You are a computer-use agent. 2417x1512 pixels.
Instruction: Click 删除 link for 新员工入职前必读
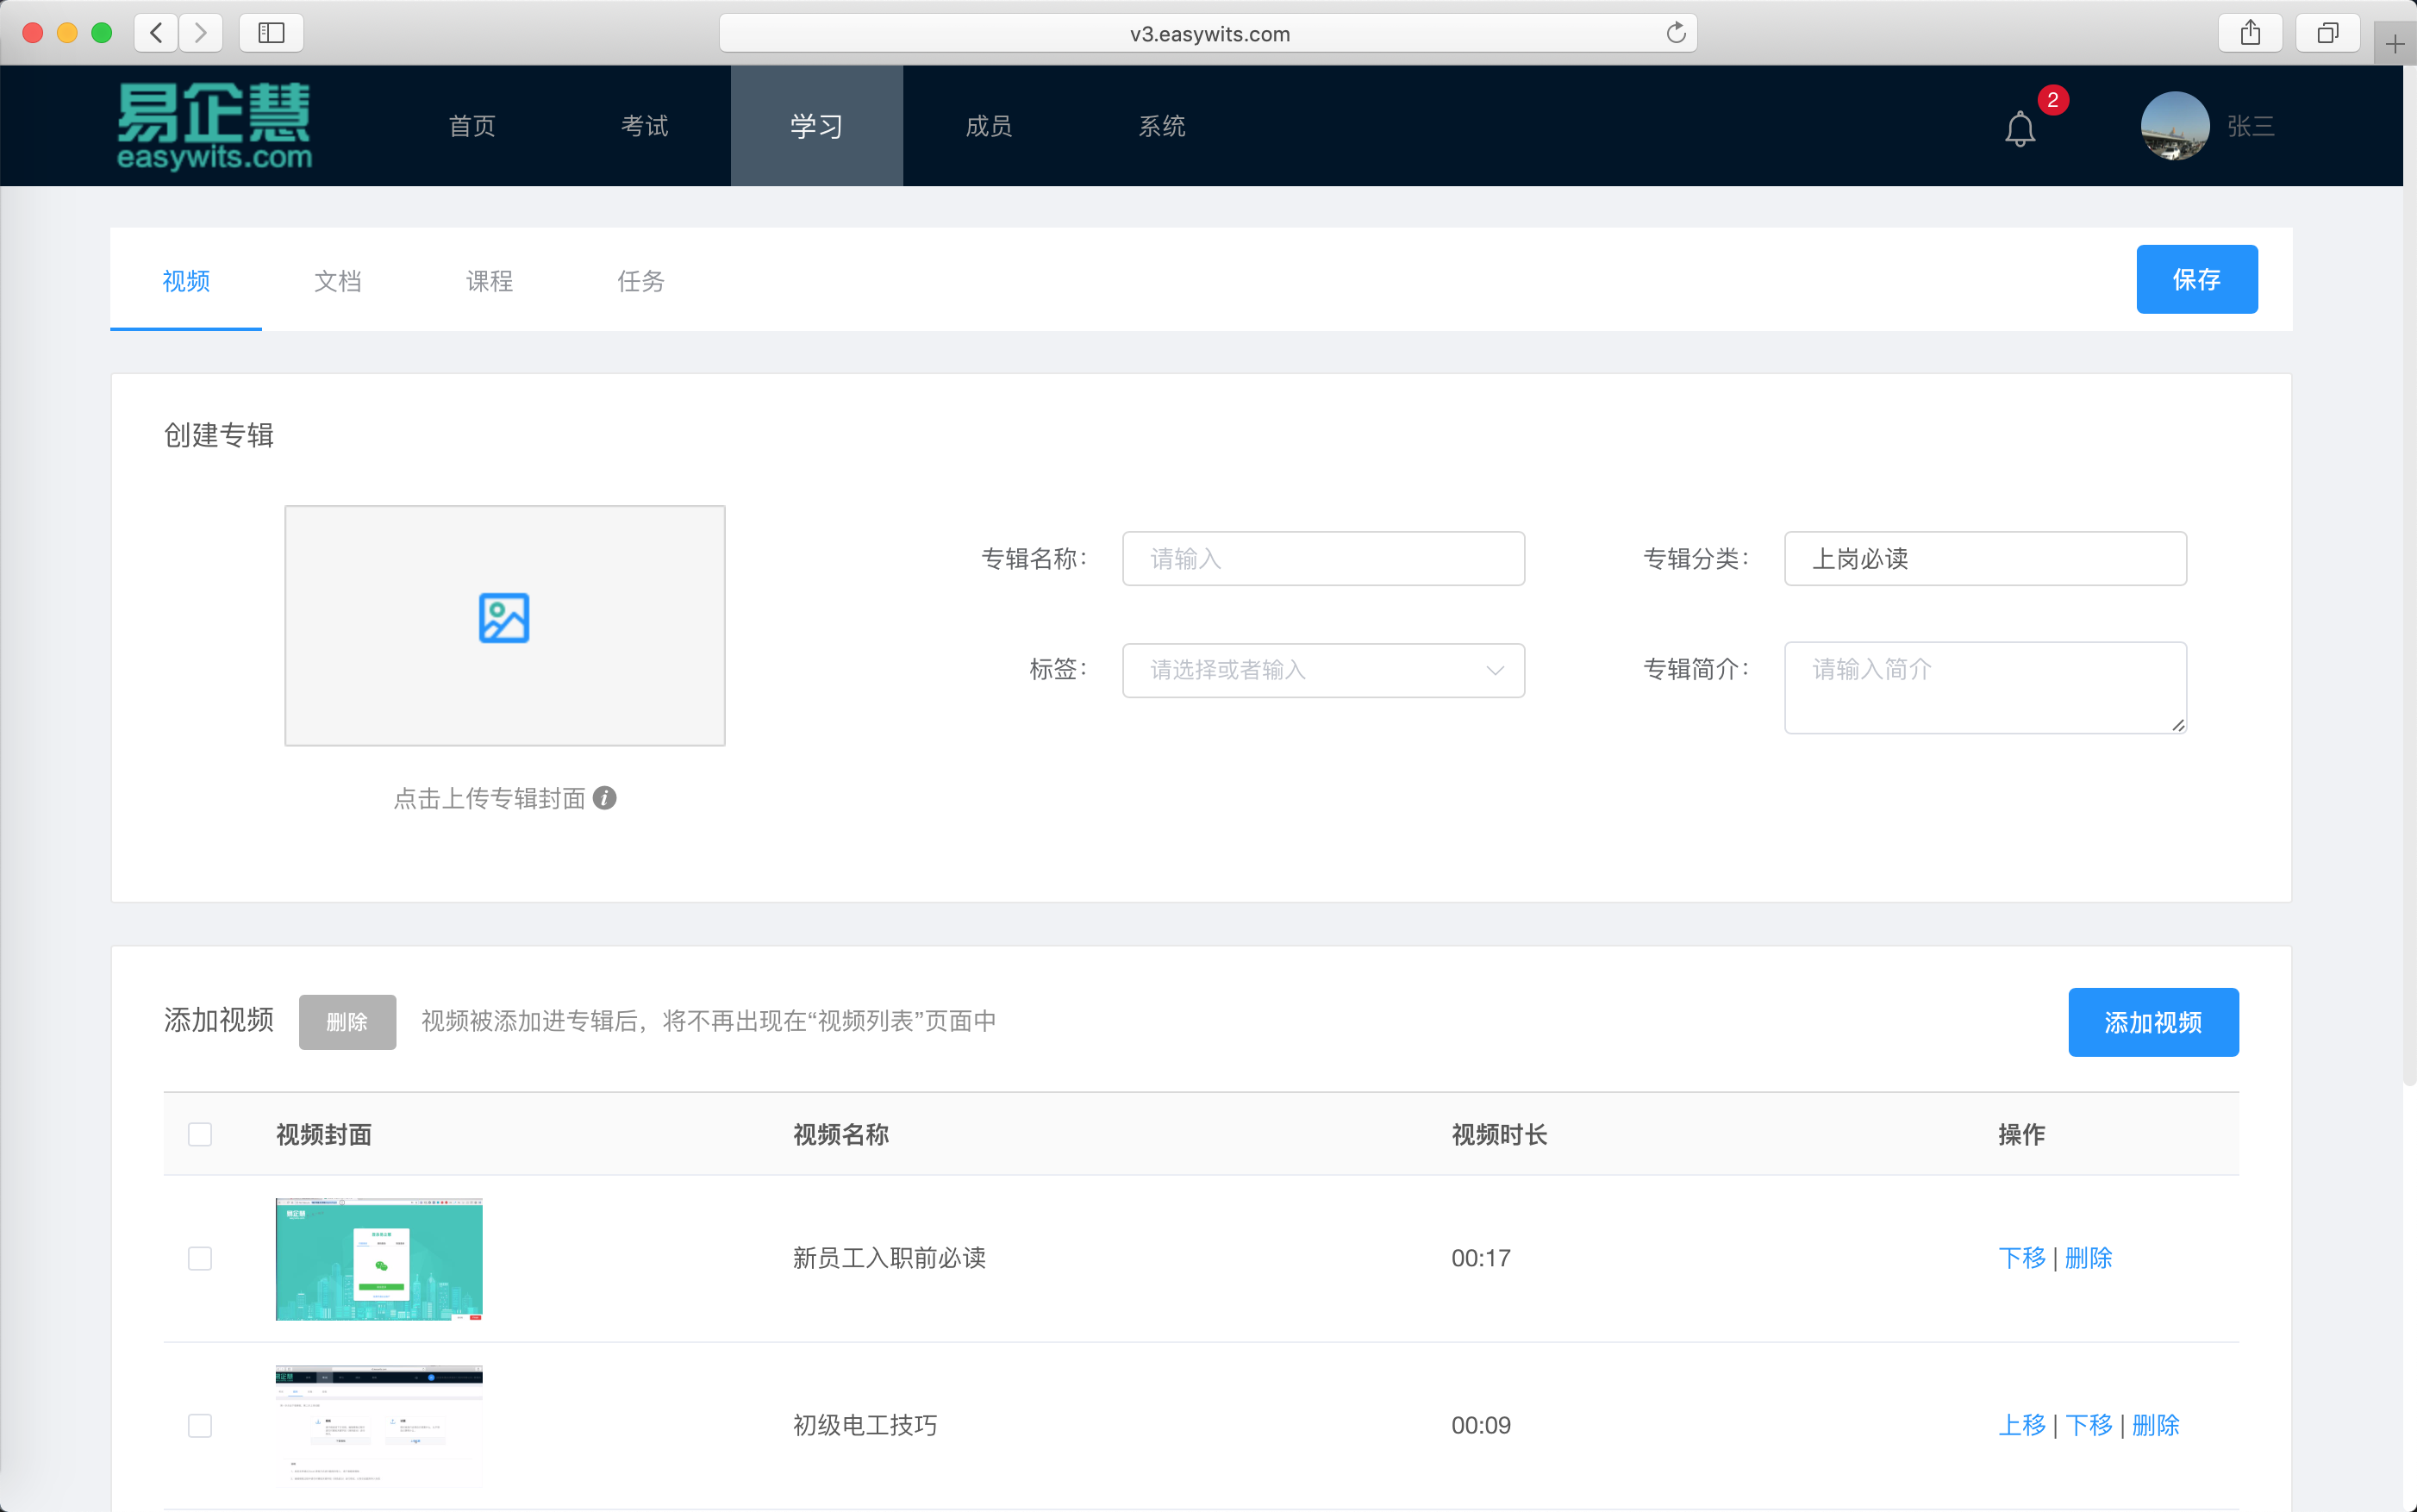[2089, 1258]
